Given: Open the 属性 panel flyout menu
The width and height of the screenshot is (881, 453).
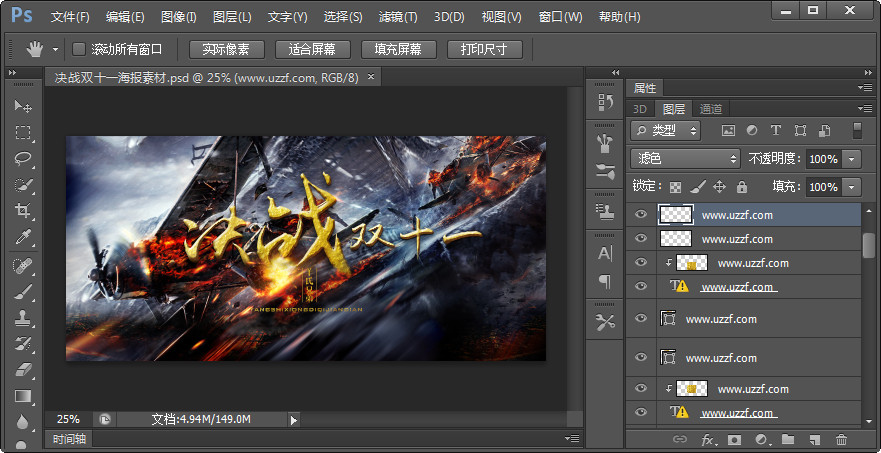Looking at the screenshot, I should coord(865,87).
